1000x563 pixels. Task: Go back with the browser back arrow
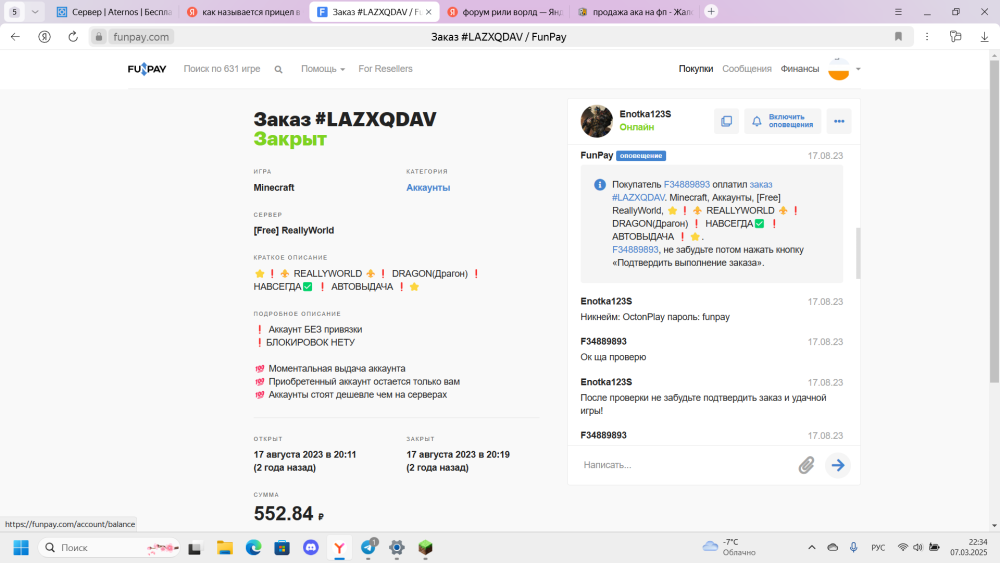[15, 37]
